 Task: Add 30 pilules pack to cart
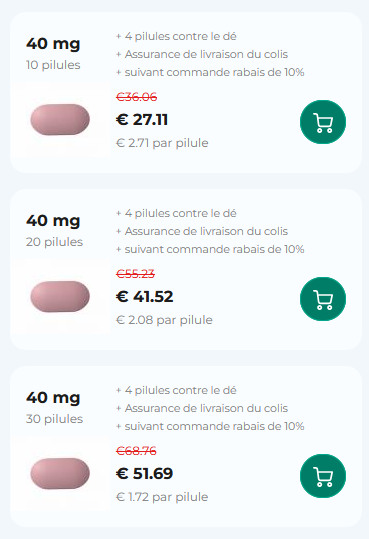(323, 476)
